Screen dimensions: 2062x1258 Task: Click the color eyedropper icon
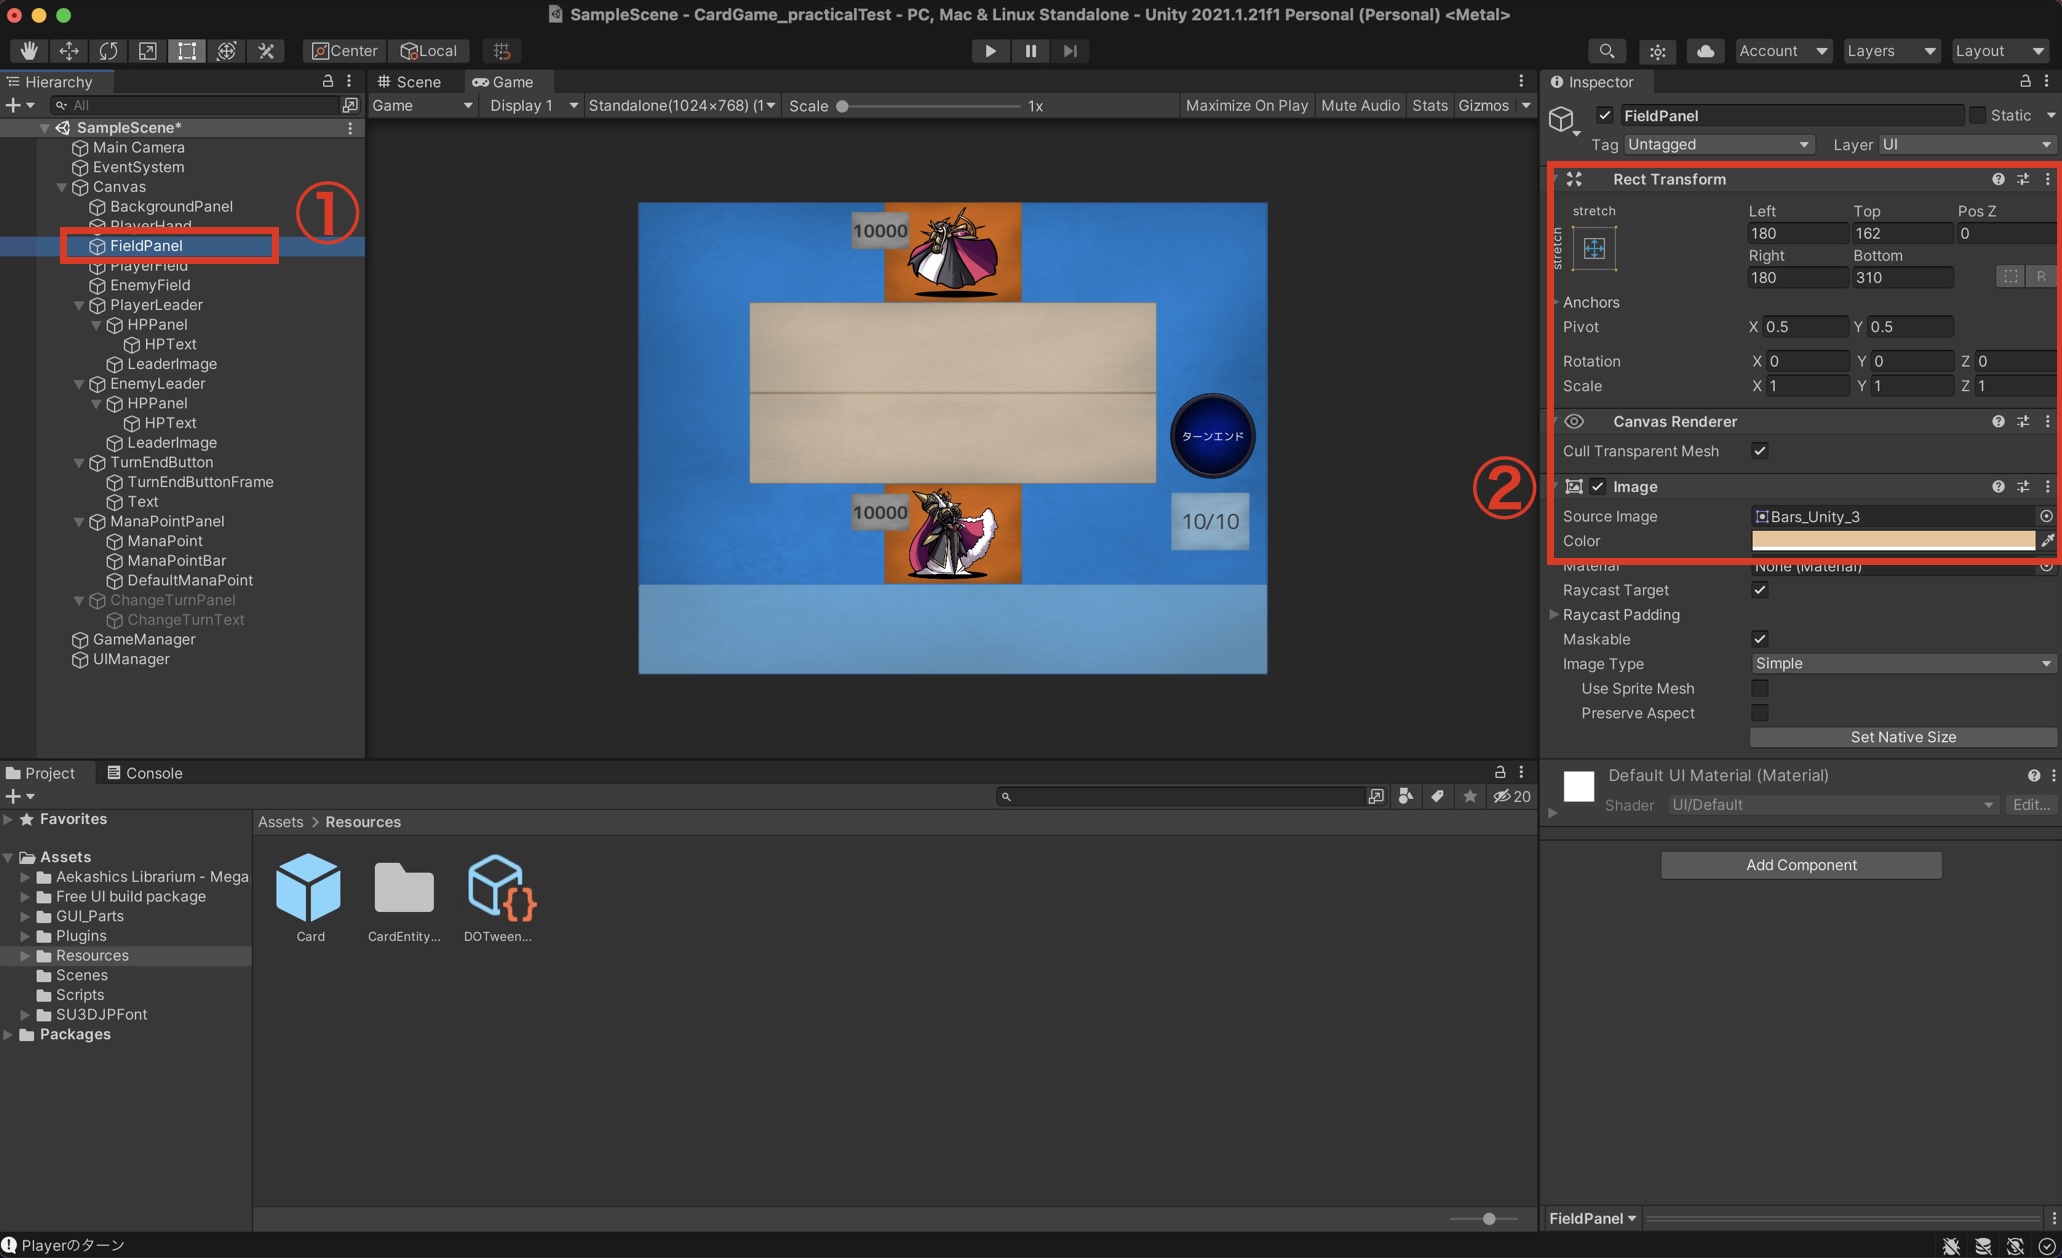[x=2047, y=541]
